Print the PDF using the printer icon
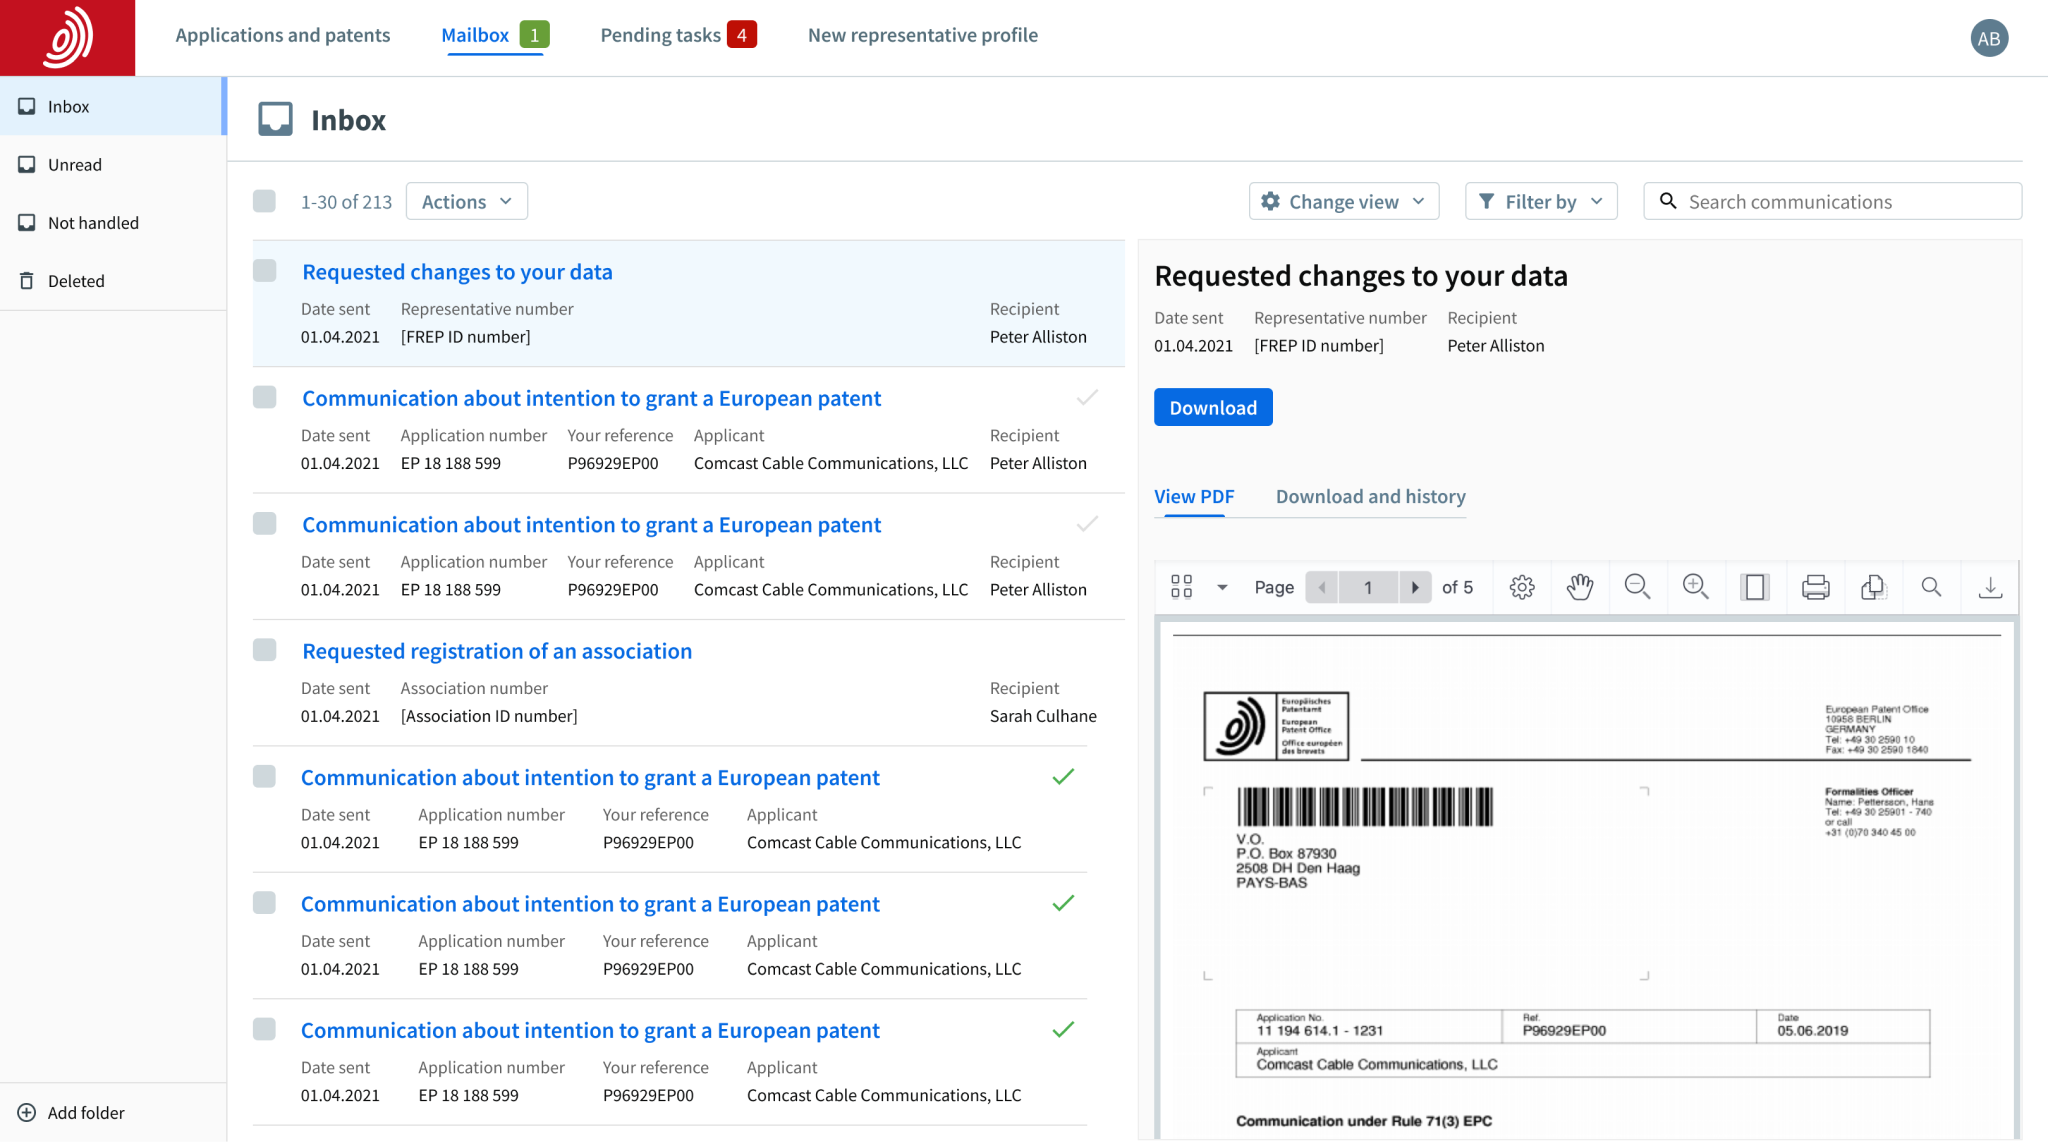2048x1143 pixels. (1815, 587)
